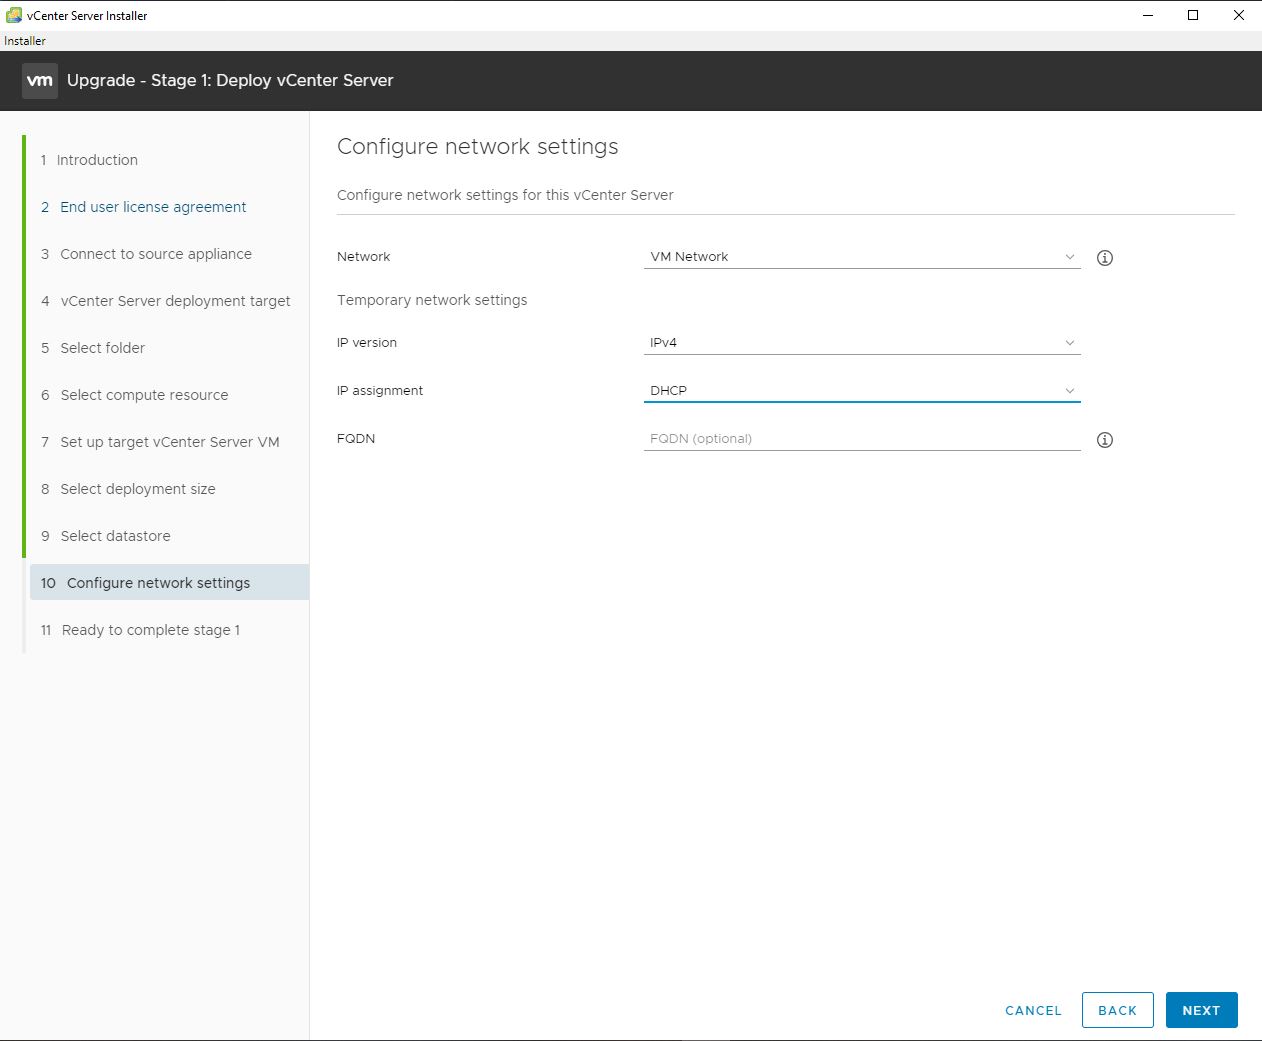Click the BACK button

(1117, 1010)
